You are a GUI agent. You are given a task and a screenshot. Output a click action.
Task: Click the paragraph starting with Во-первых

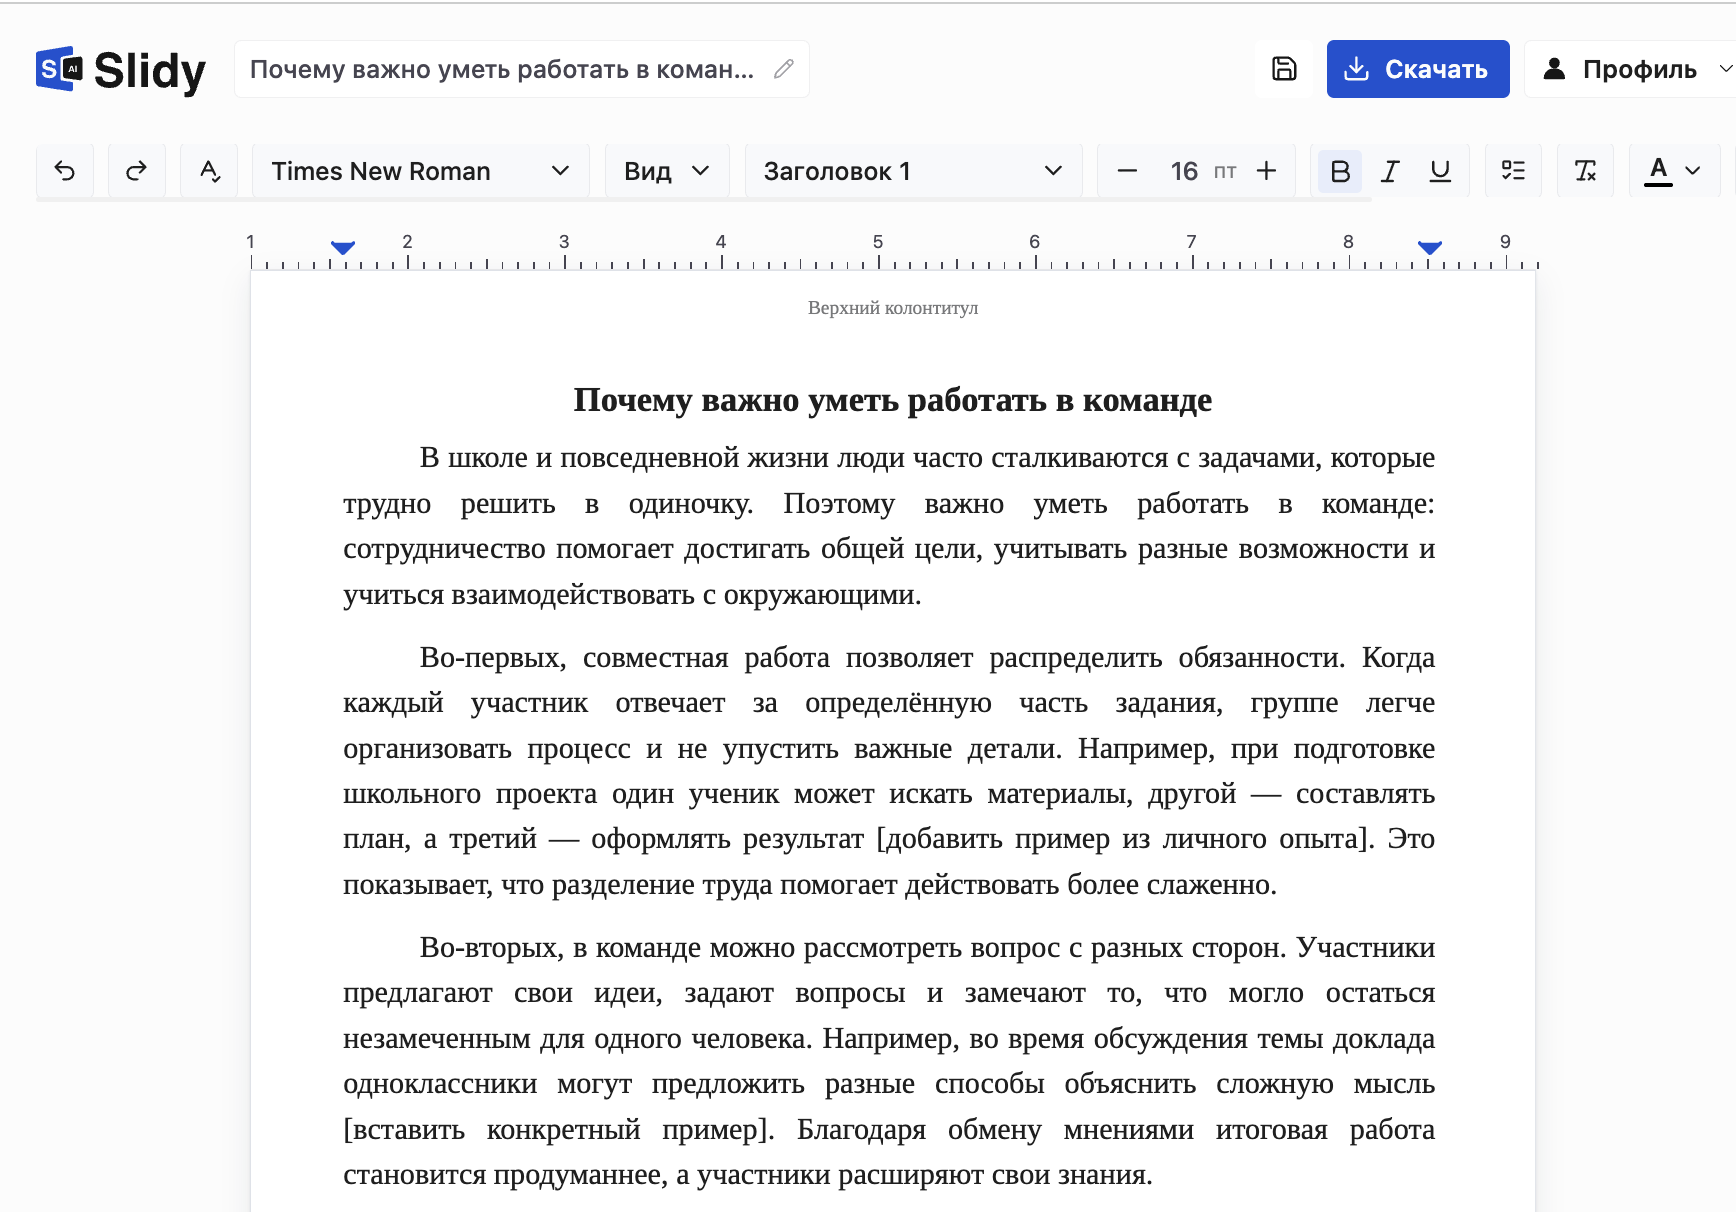pyautogui.click(x=889, y=770)
